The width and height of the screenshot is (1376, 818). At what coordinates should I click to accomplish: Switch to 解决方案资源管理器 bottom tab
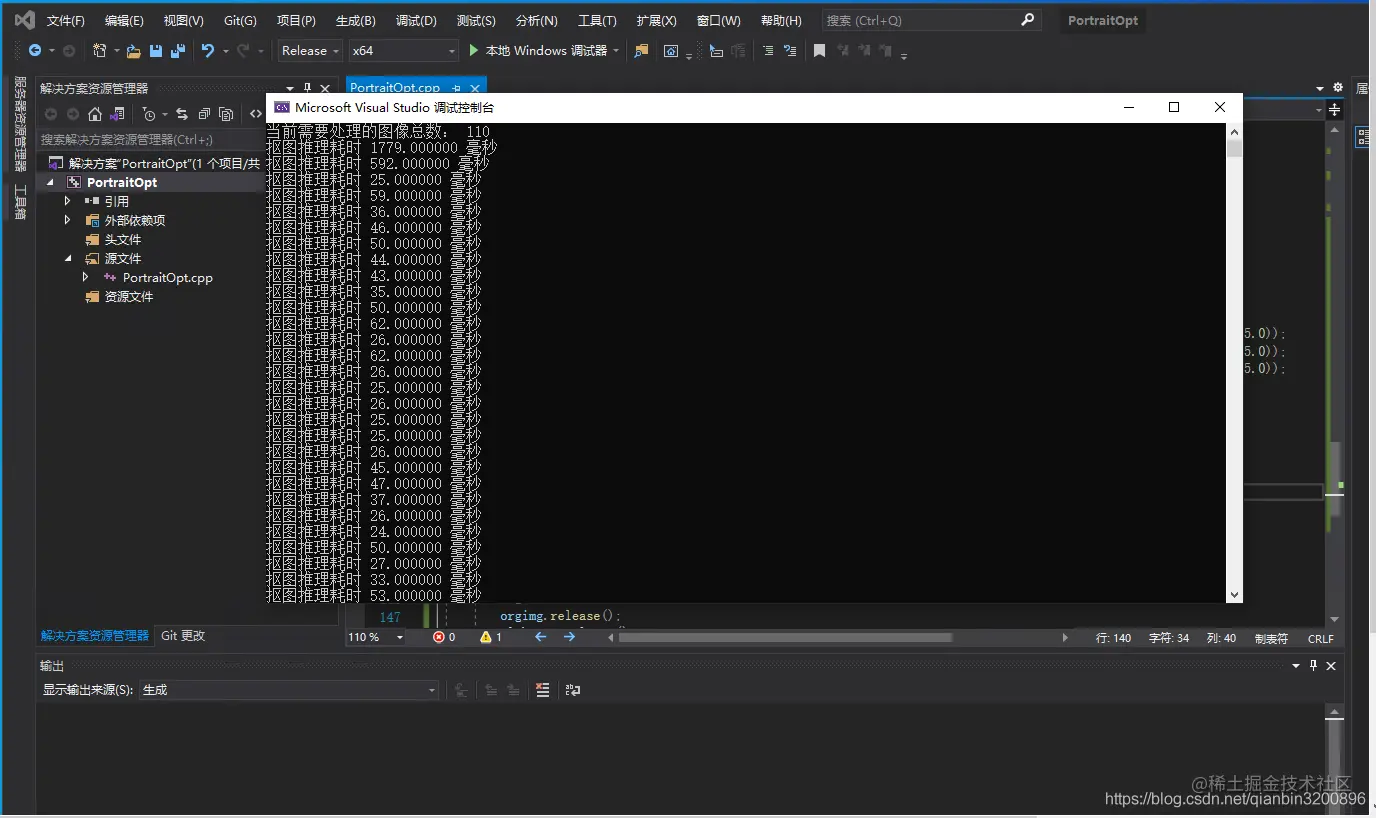tap(95, 636)
